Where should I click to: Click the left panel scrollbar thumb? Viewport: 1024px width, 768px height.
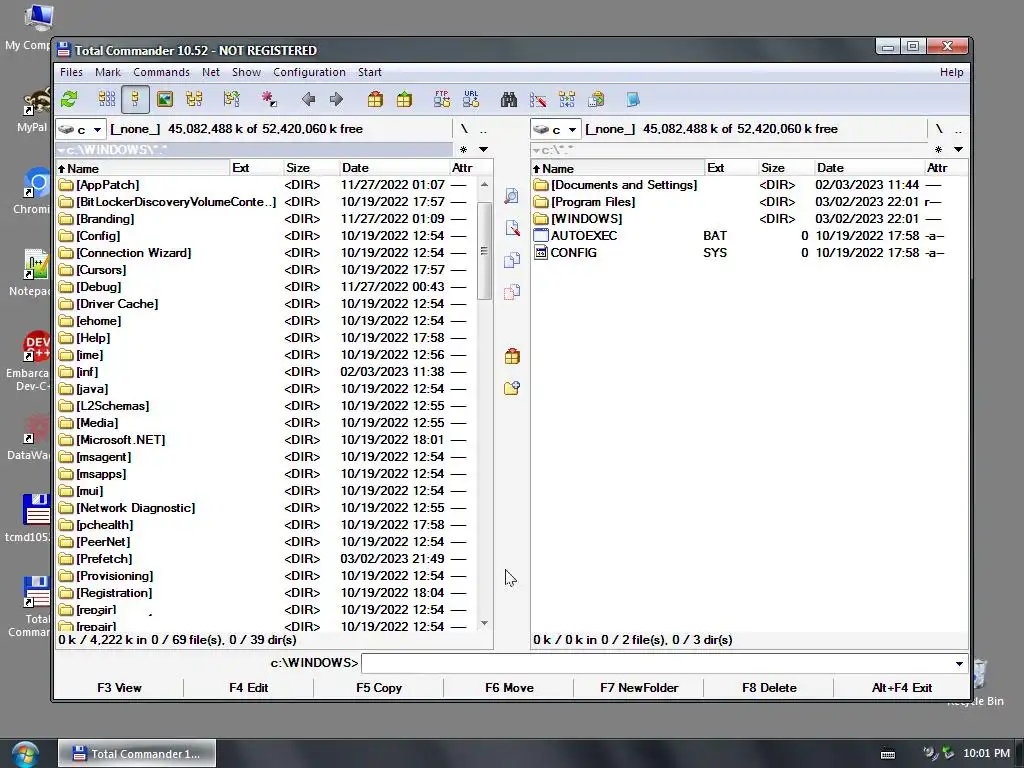pyautogui.click(x=484, y=251)
